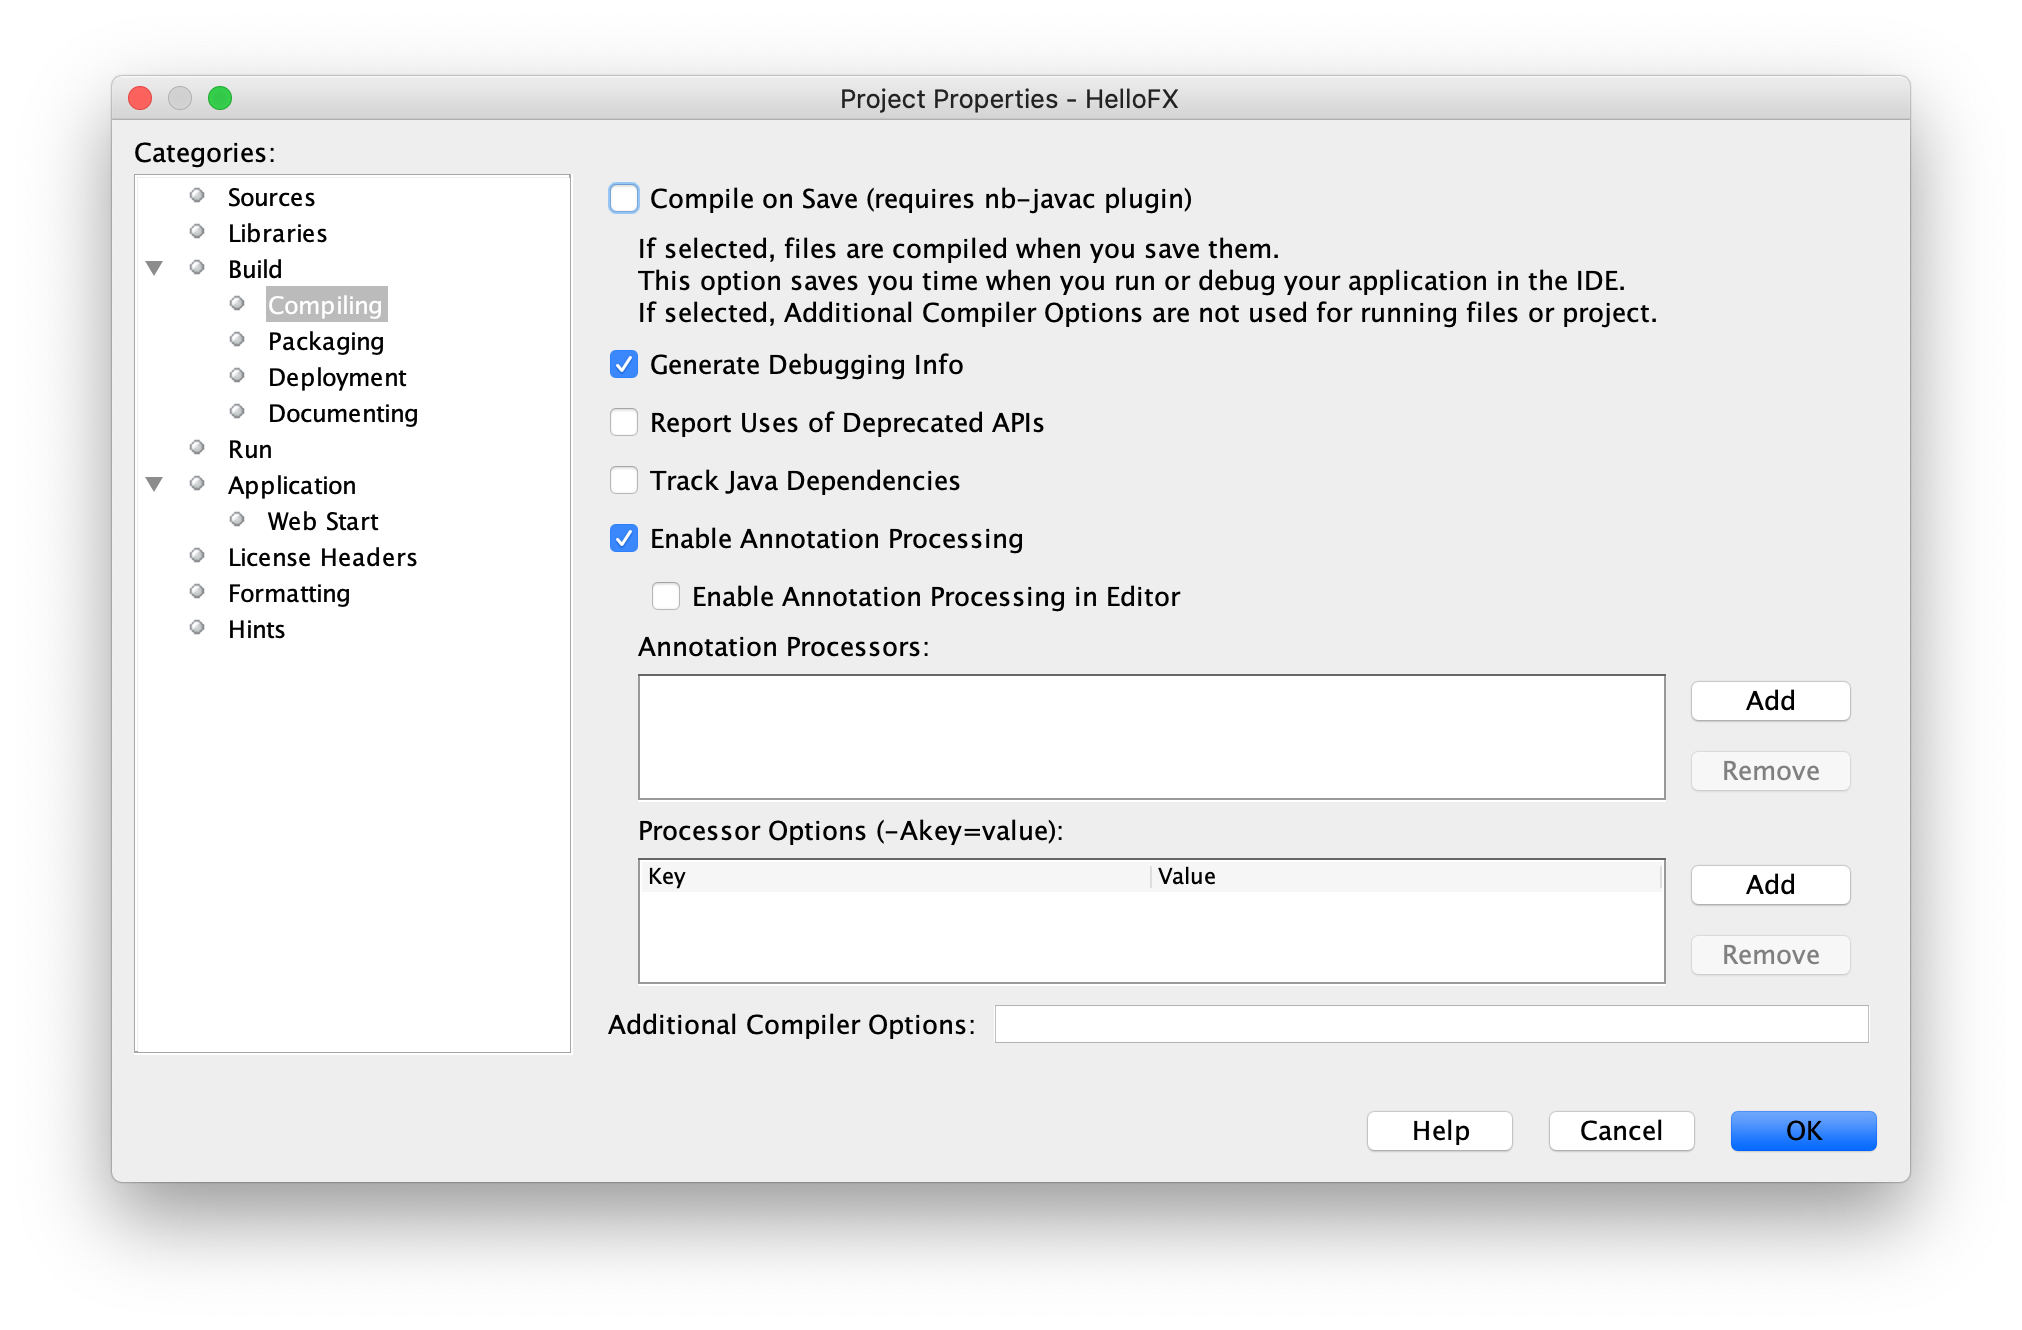
Task: Tick Enable Annotation Processing in Editor
Action: (x=666, y=596)
